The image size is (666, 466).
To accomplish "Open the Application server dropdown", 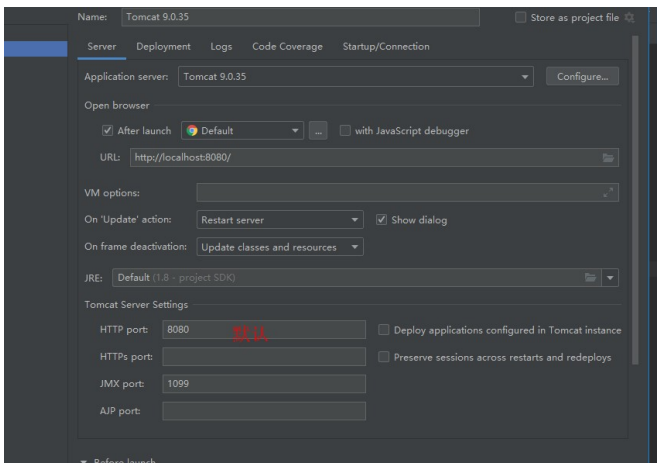I will [x=356, y=76].
